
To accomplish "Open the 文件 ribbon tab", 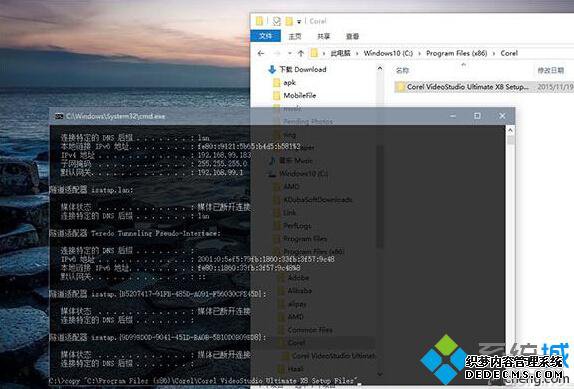I will pos(266,36).
